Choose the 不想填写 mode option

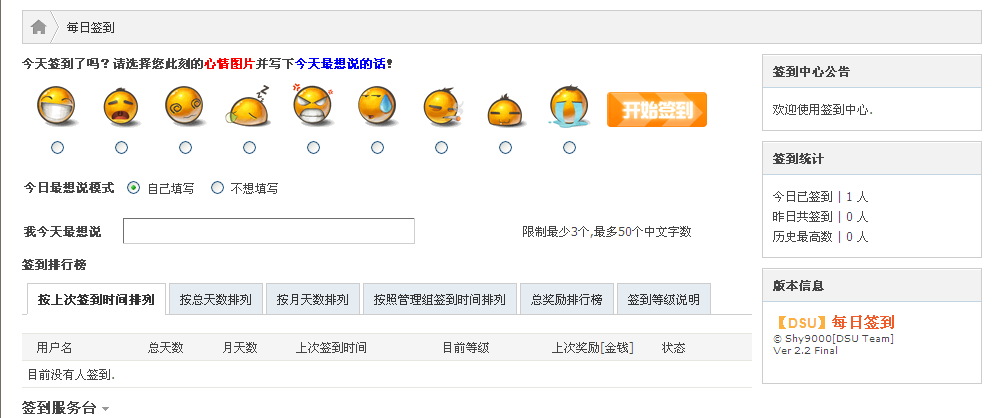(217, 188)
